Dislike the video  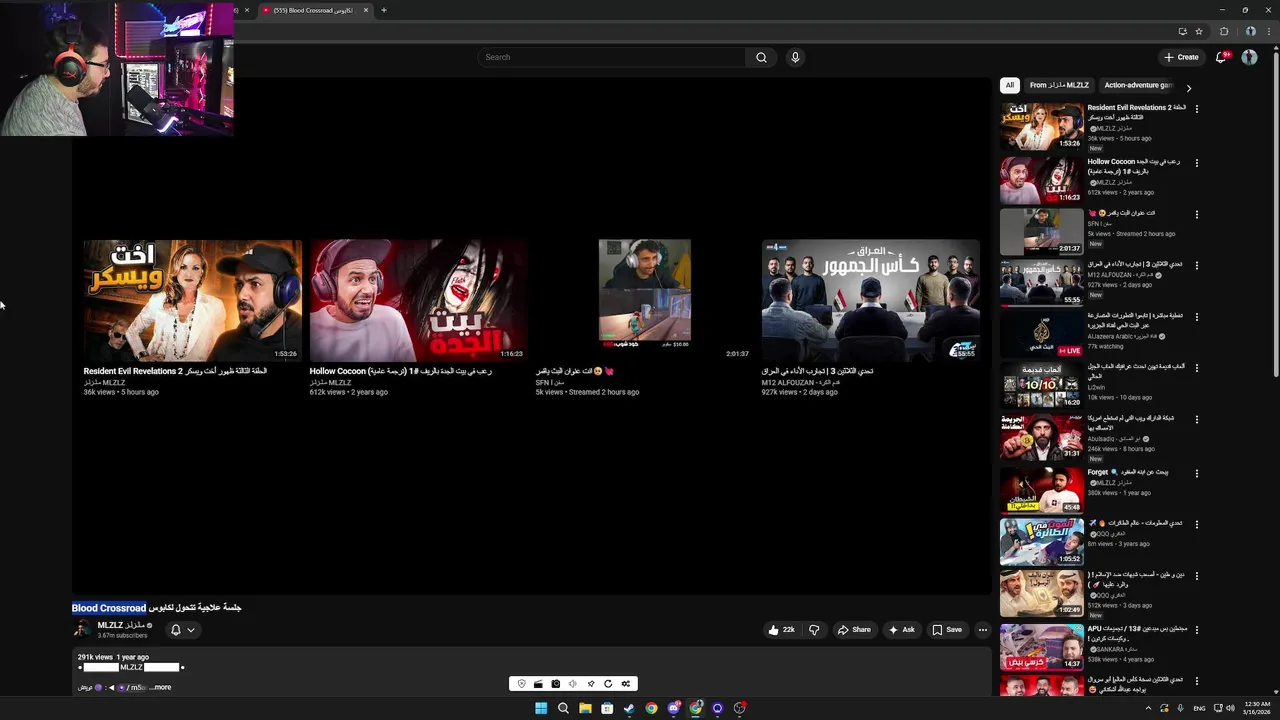point(814,630)
